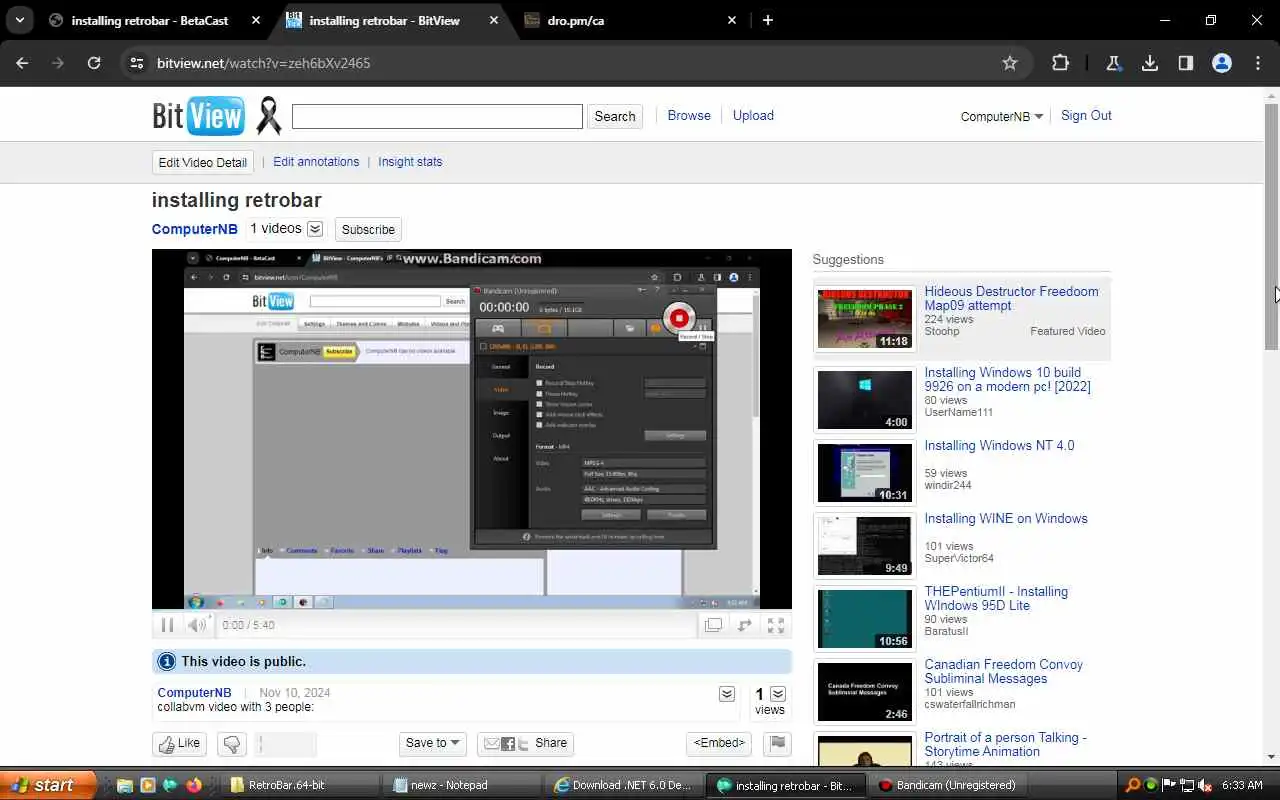Close the 'dro.pm/ca' tab
The image size is (1280, 800).
click(732, 20)
